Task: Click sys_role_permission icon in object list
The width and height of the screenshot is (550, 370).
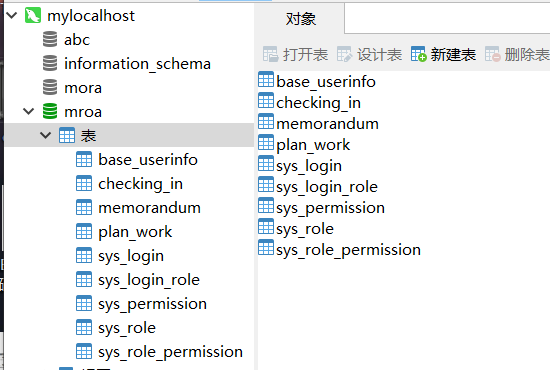Action: click(x=266, y=248)
